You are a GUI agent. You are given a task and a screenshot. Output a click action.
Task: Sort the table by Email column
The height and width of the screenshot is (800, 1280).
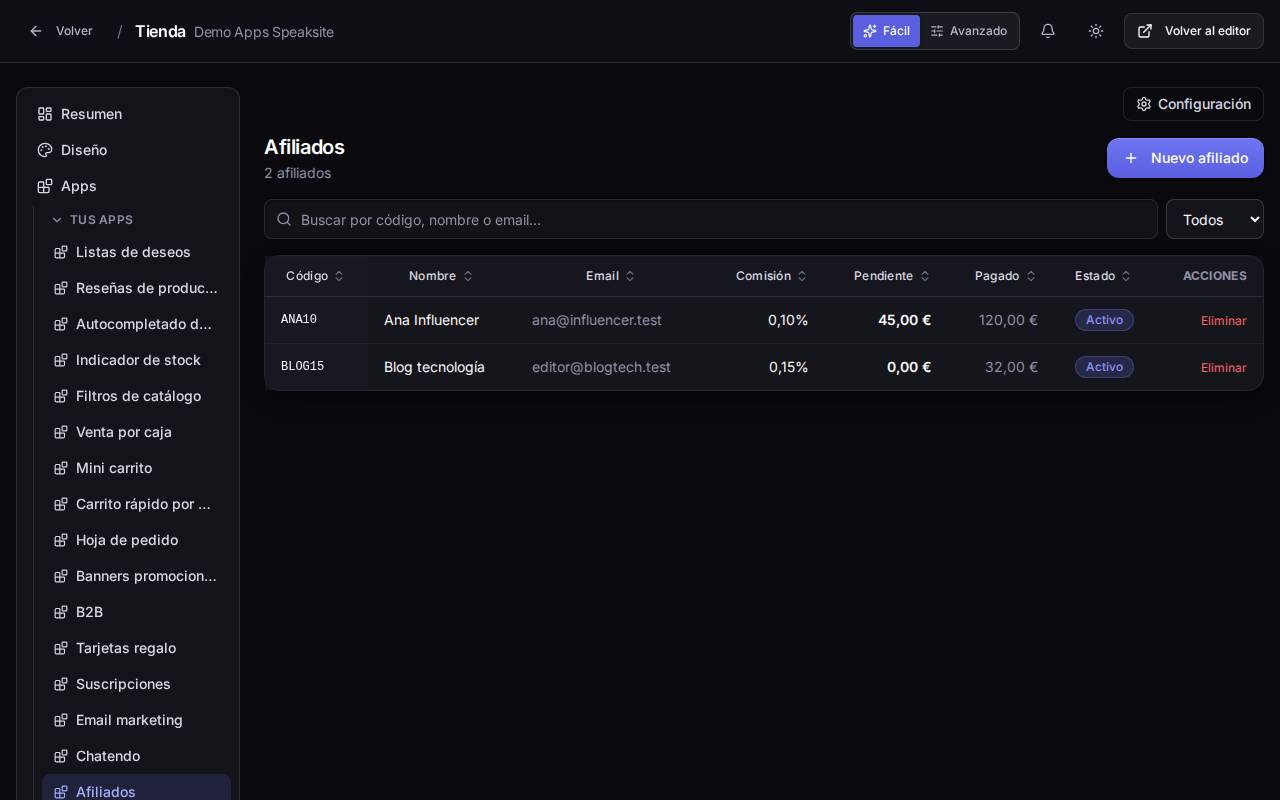(611, 276)
